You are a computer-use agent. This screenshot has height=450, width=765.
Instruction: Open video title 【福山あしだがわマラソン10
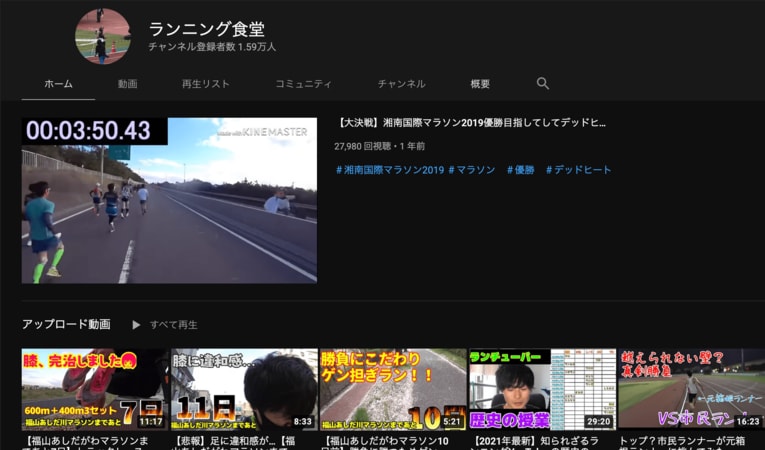point(385,442)
